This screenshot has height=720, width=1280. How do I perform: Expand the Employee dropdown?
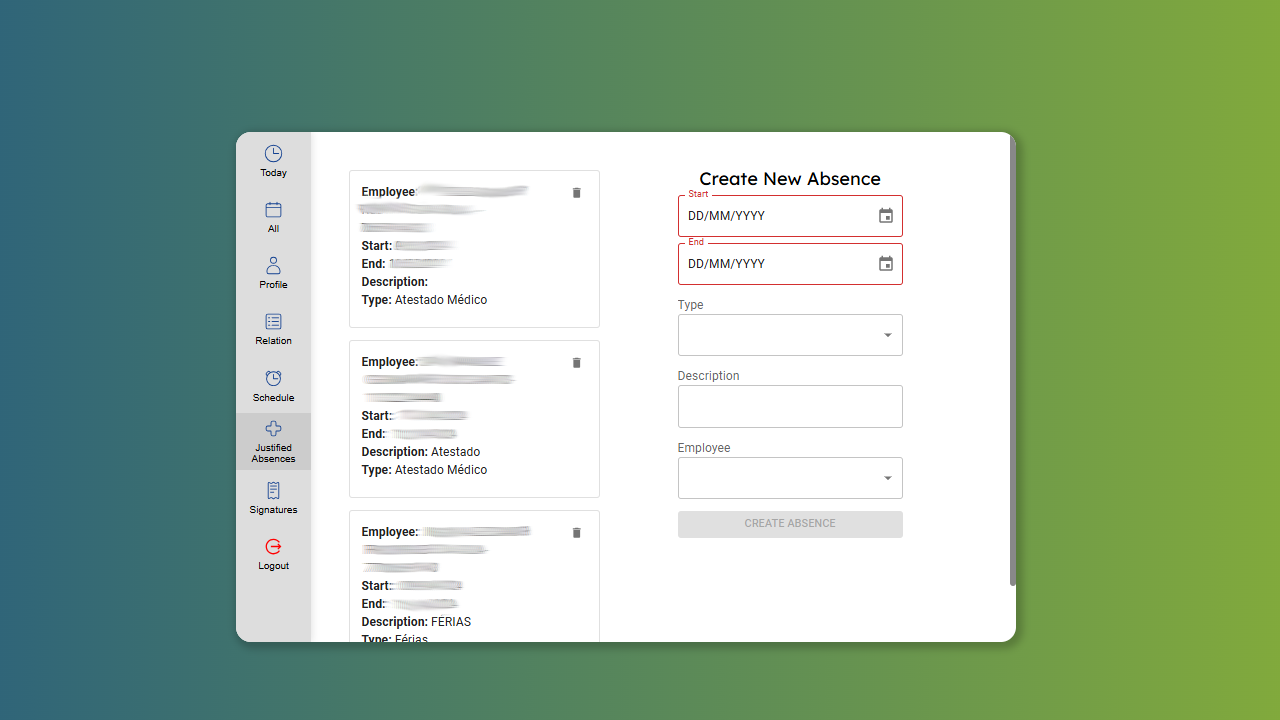tap(887, 479)
